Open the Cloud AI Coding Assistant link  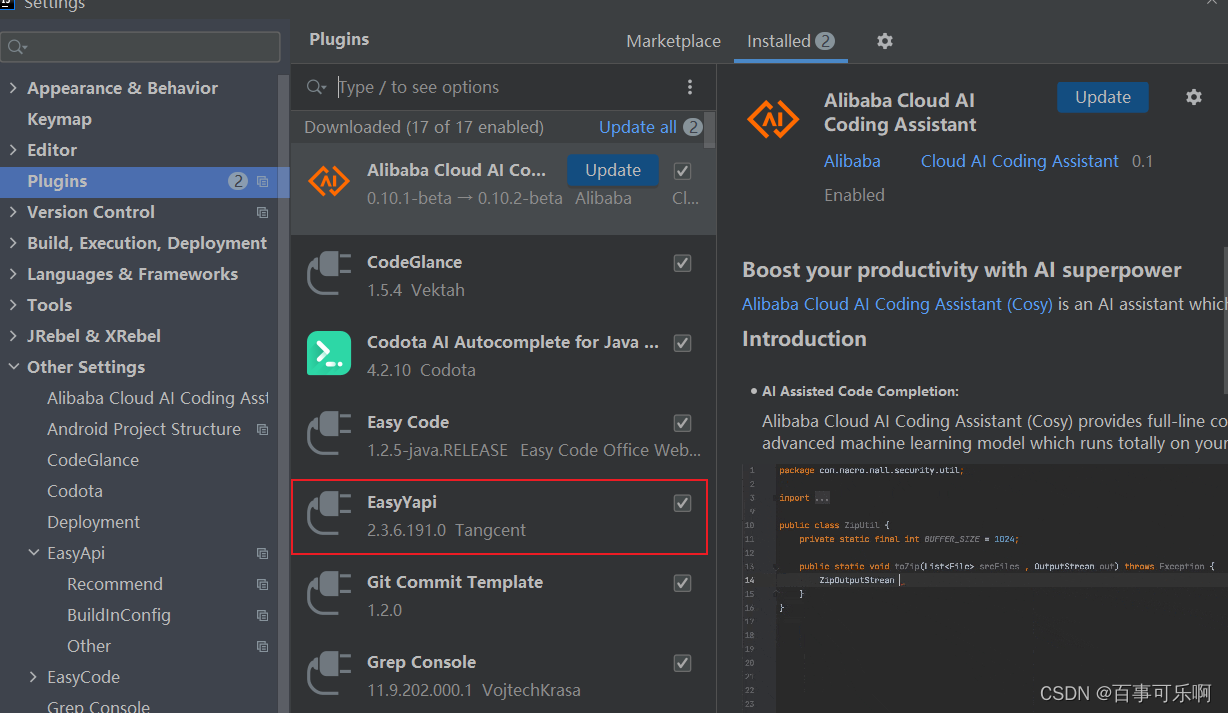1020,161
